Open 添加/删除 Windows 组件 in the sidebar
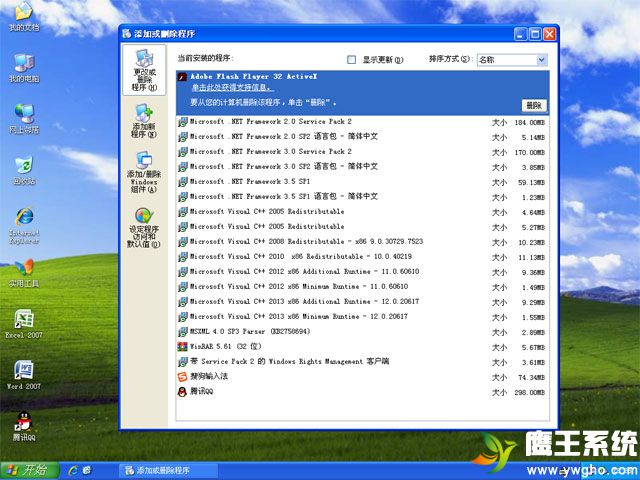The height and width of the screenshot is (480, 640). pos(144,172)
